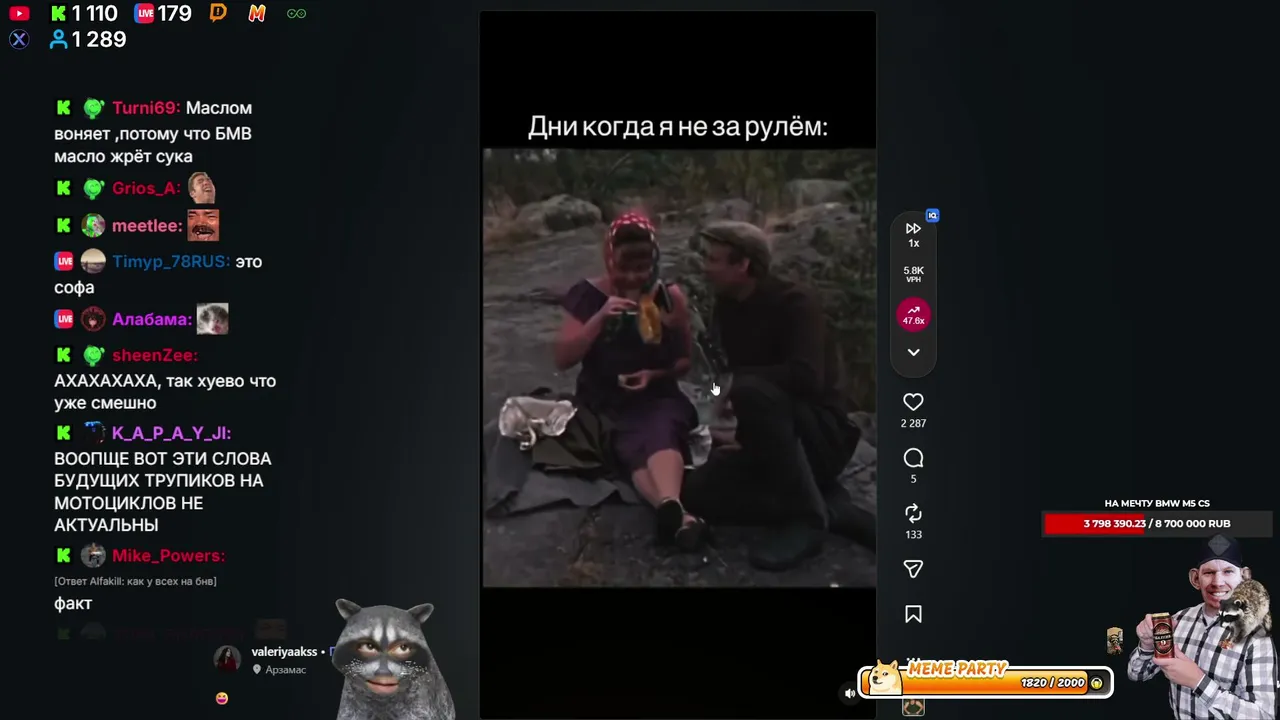Share the video with the paper-plane icon

(913, 569)
